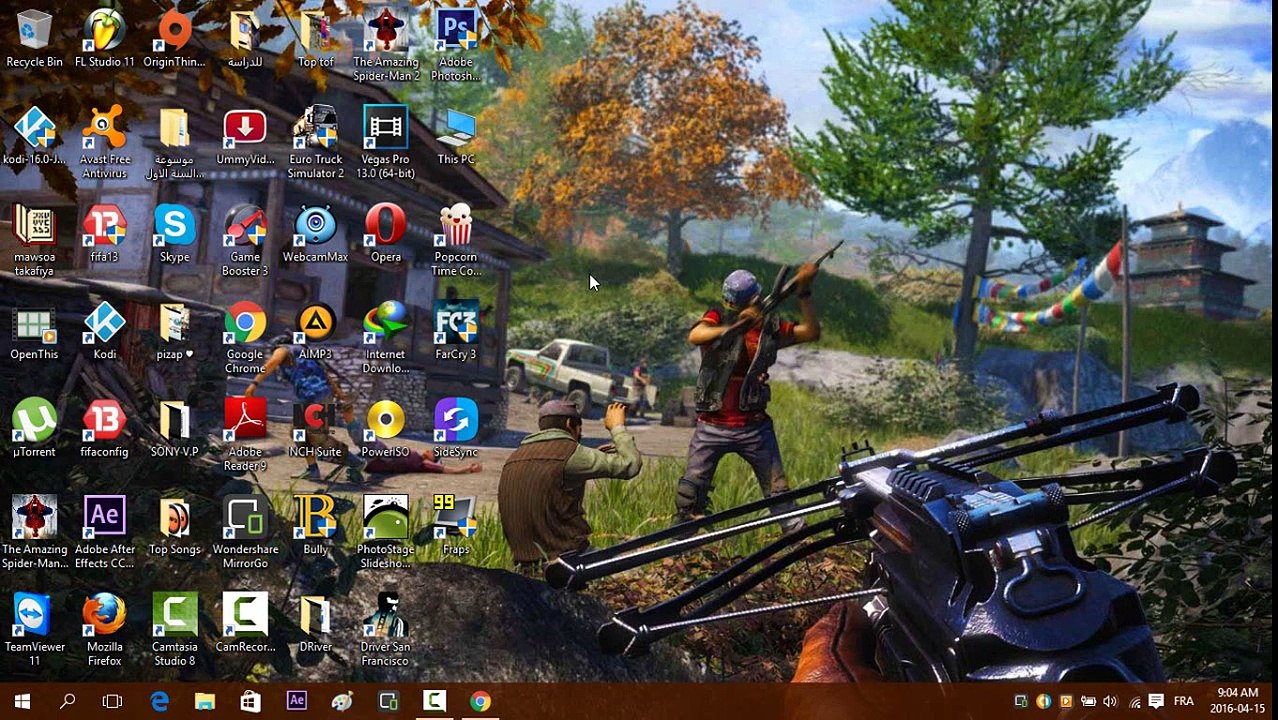Viewport: 1278px width, 720px height.
Task: Select the PowerISO disc icon
Action: point(385,430)
